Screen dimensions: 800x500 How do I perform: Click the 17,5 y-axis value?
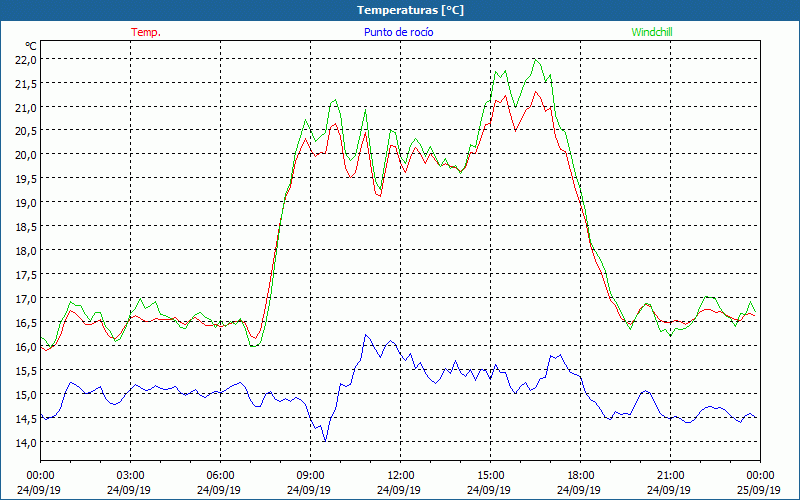[26, 275]
